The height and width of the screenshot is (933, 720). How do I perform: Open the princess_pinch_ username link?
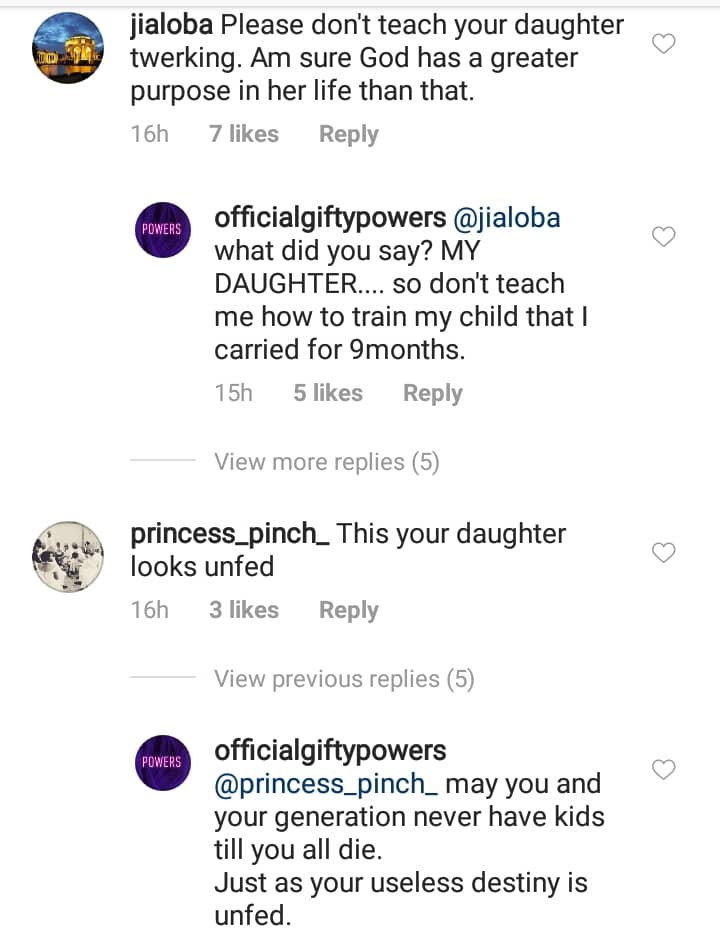click(230, 534)
